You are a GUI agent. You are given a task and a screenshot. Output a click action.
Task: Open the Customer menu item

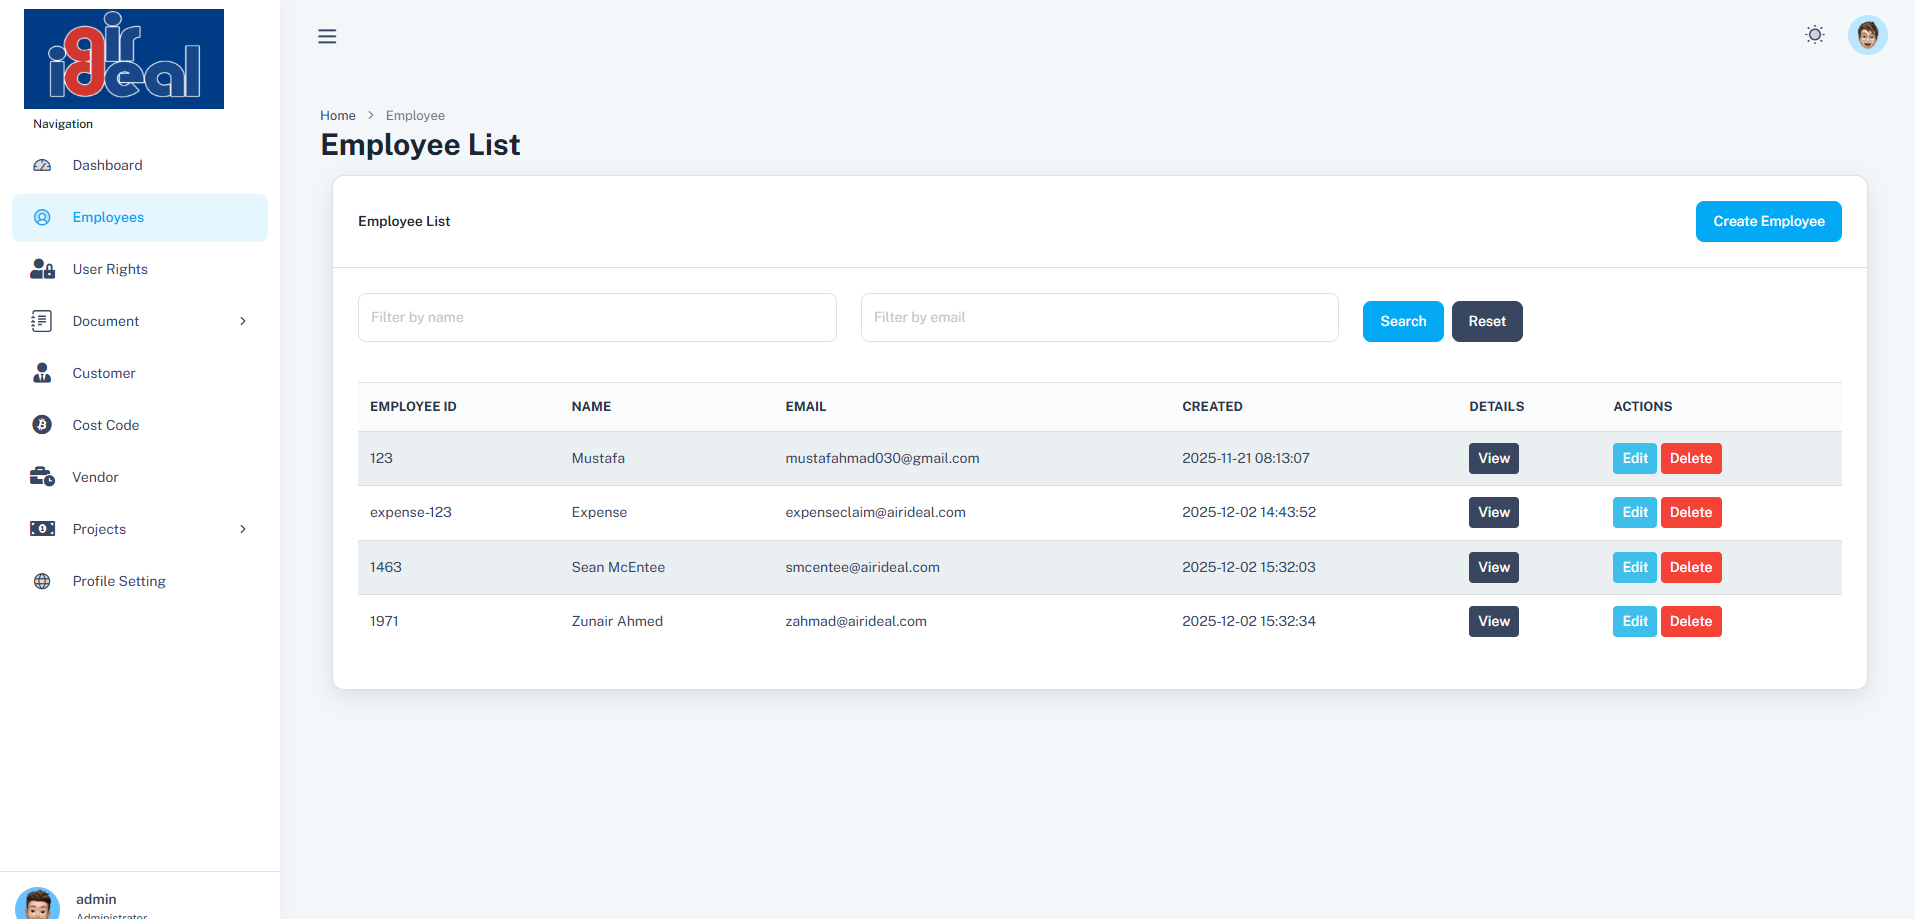(140, 373)
